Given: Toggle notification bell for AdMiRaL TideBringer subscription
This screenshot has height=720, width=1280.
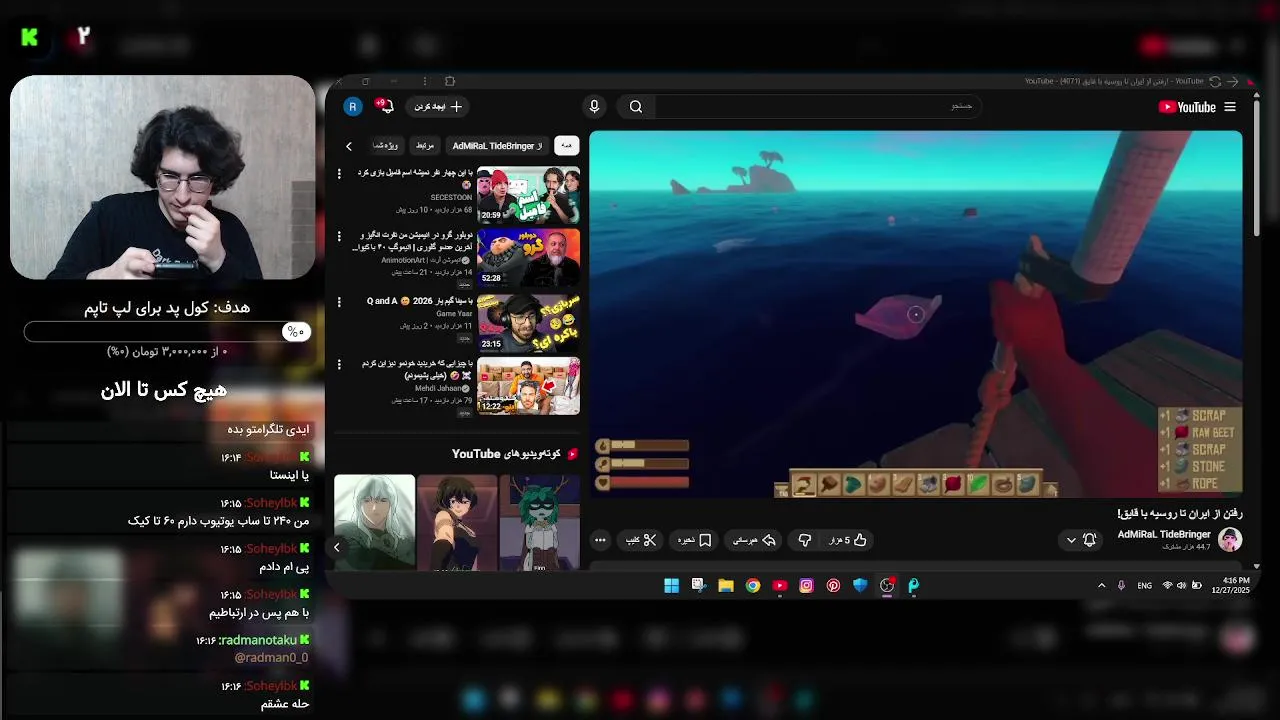Looking at the screenshot, I should point(1090,540).
